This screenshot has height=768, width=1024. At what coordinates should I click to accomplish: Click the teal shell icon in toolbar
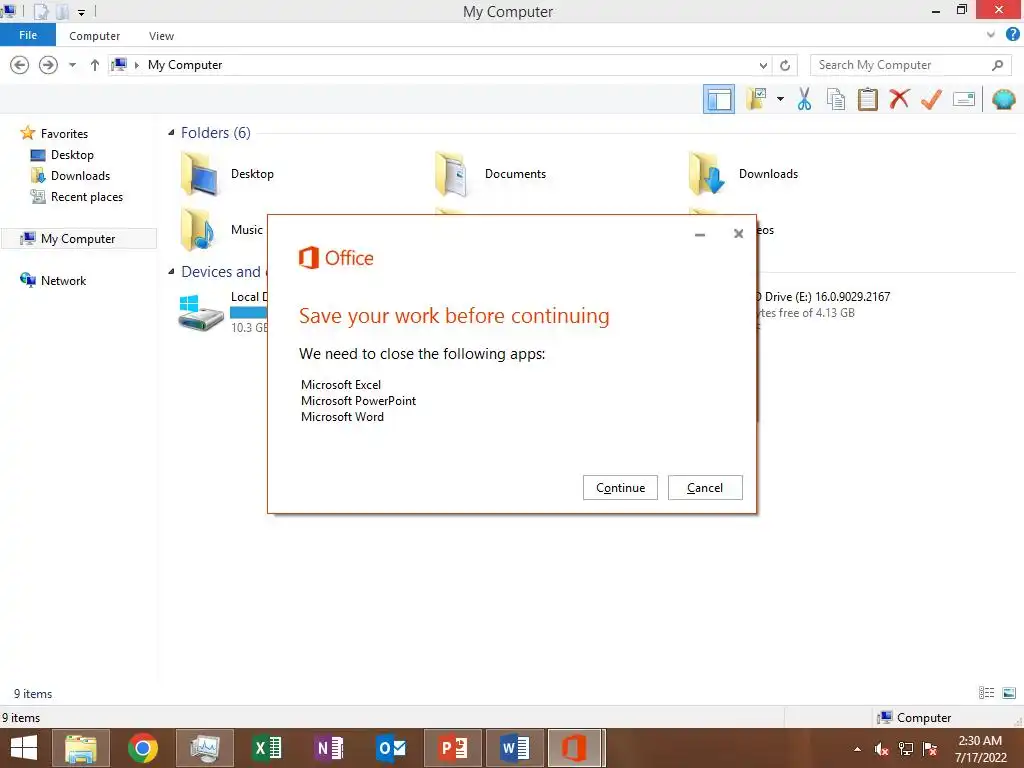(x=1004, y=99)
